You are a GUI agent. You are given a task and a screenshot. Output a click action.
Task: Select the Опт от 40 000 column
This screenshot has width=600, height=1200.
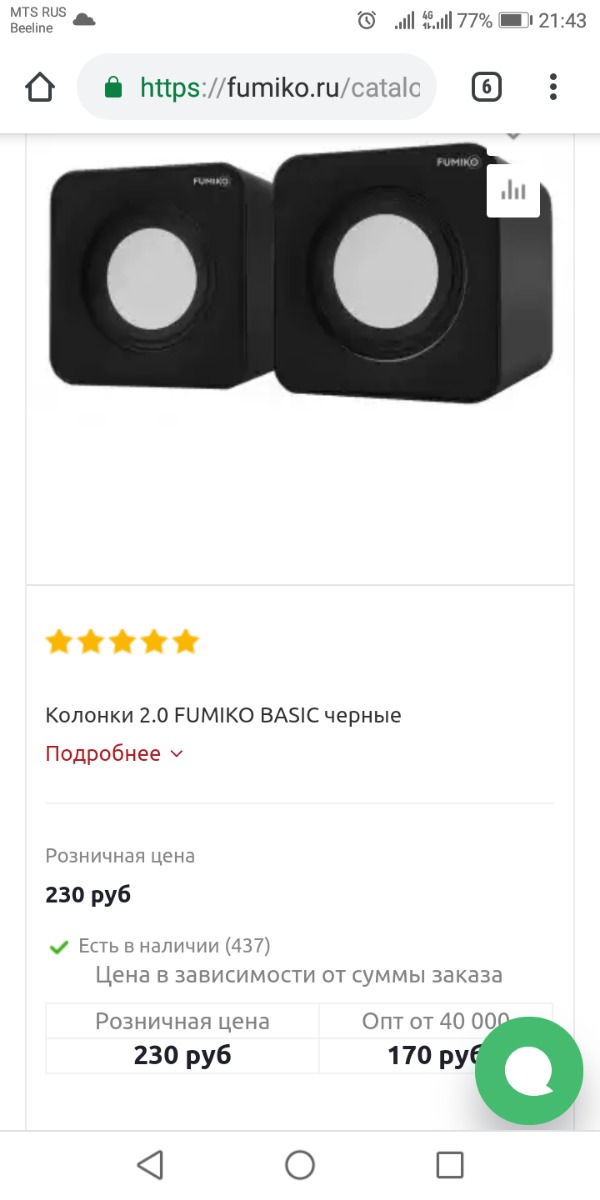tap(436, 1021)
